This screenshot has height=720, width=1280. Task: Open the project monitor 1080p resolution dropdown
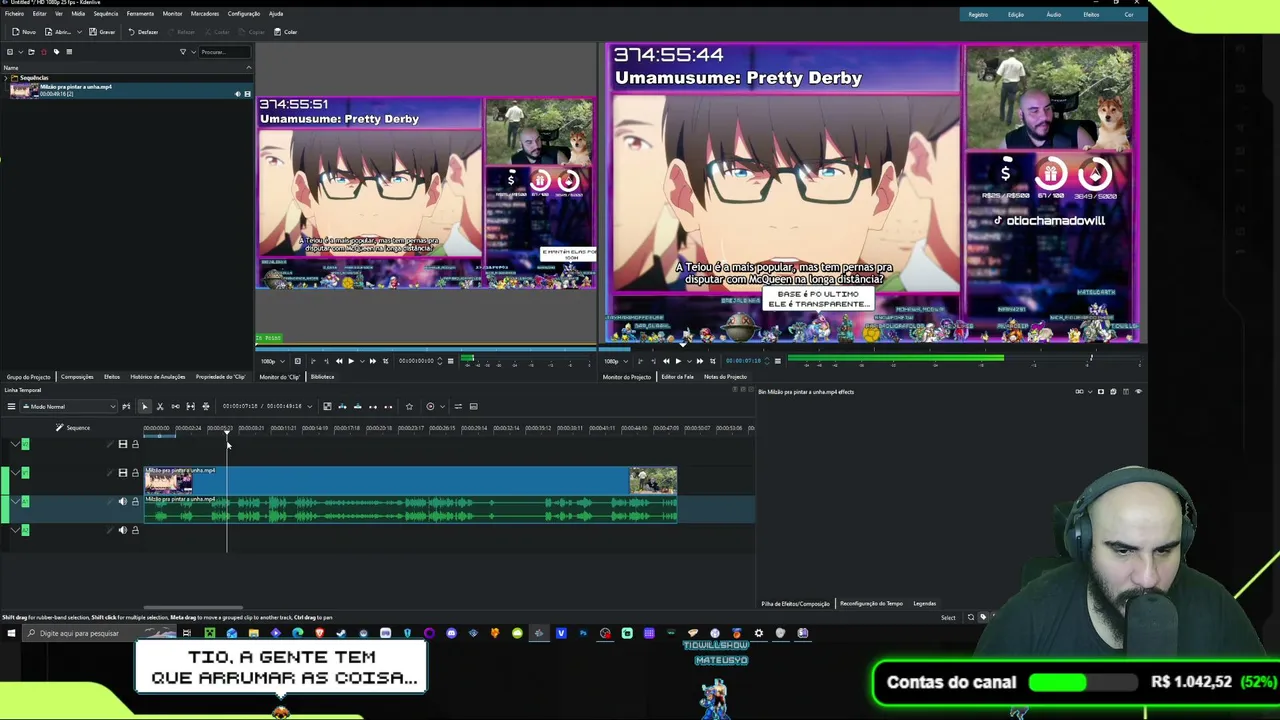pyautogui.click(x=614, y=361)
